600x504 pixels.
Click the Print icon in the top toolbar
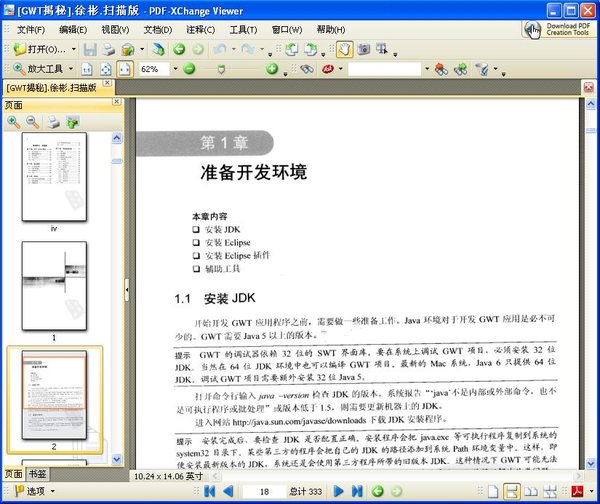coord(109,49)
